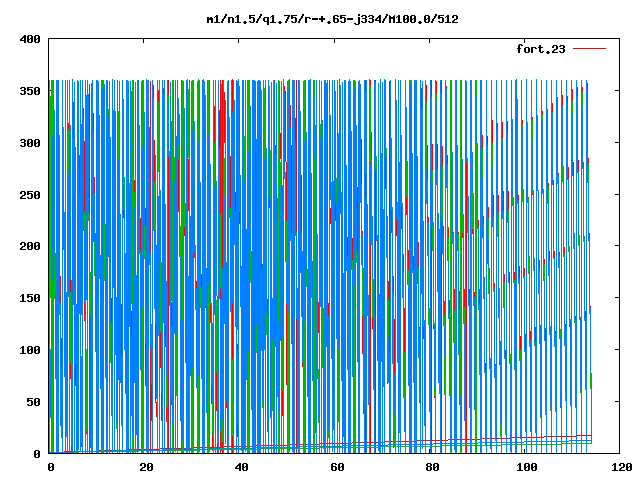Click the y-axis label 150
This screenshot has width=640, height=480.
coord(30,298)
